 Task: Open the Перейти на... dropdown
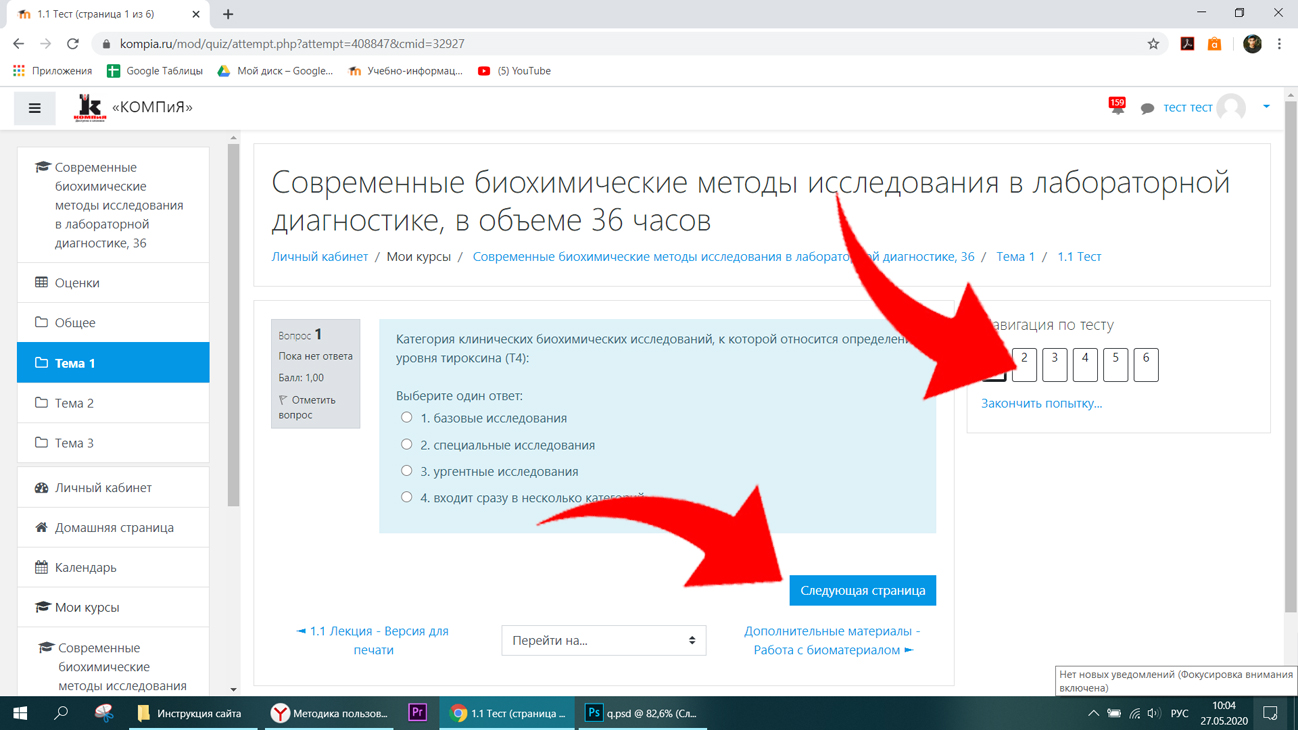604,640
